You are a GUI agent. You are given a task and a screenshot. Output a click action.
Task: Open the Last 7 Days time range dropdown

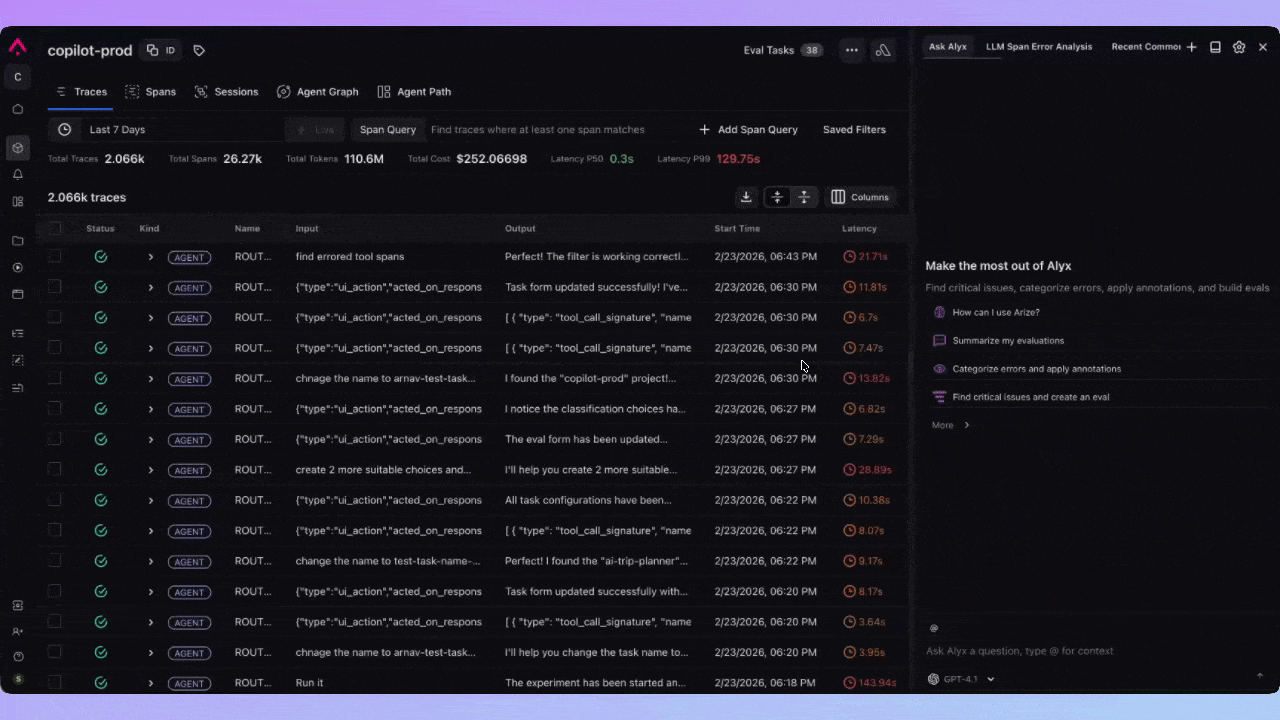165,129
